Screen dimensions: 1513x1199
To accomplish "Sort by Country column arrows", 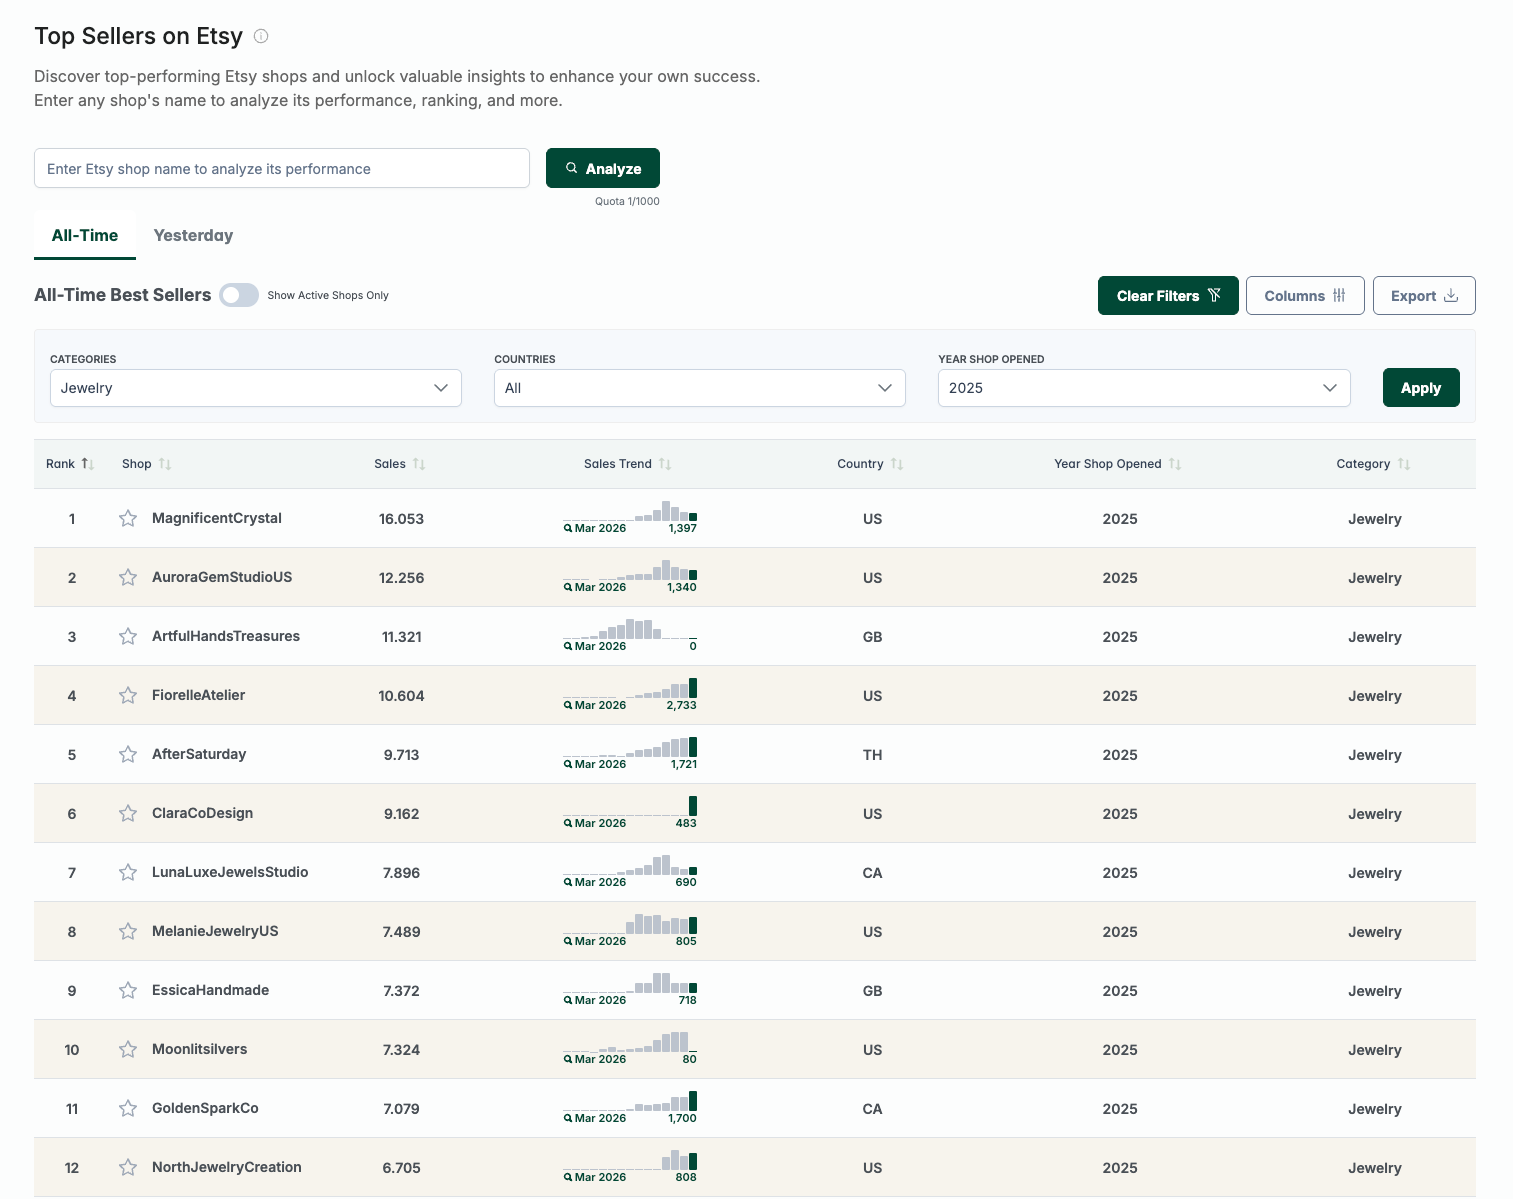I will click(897, 464).
